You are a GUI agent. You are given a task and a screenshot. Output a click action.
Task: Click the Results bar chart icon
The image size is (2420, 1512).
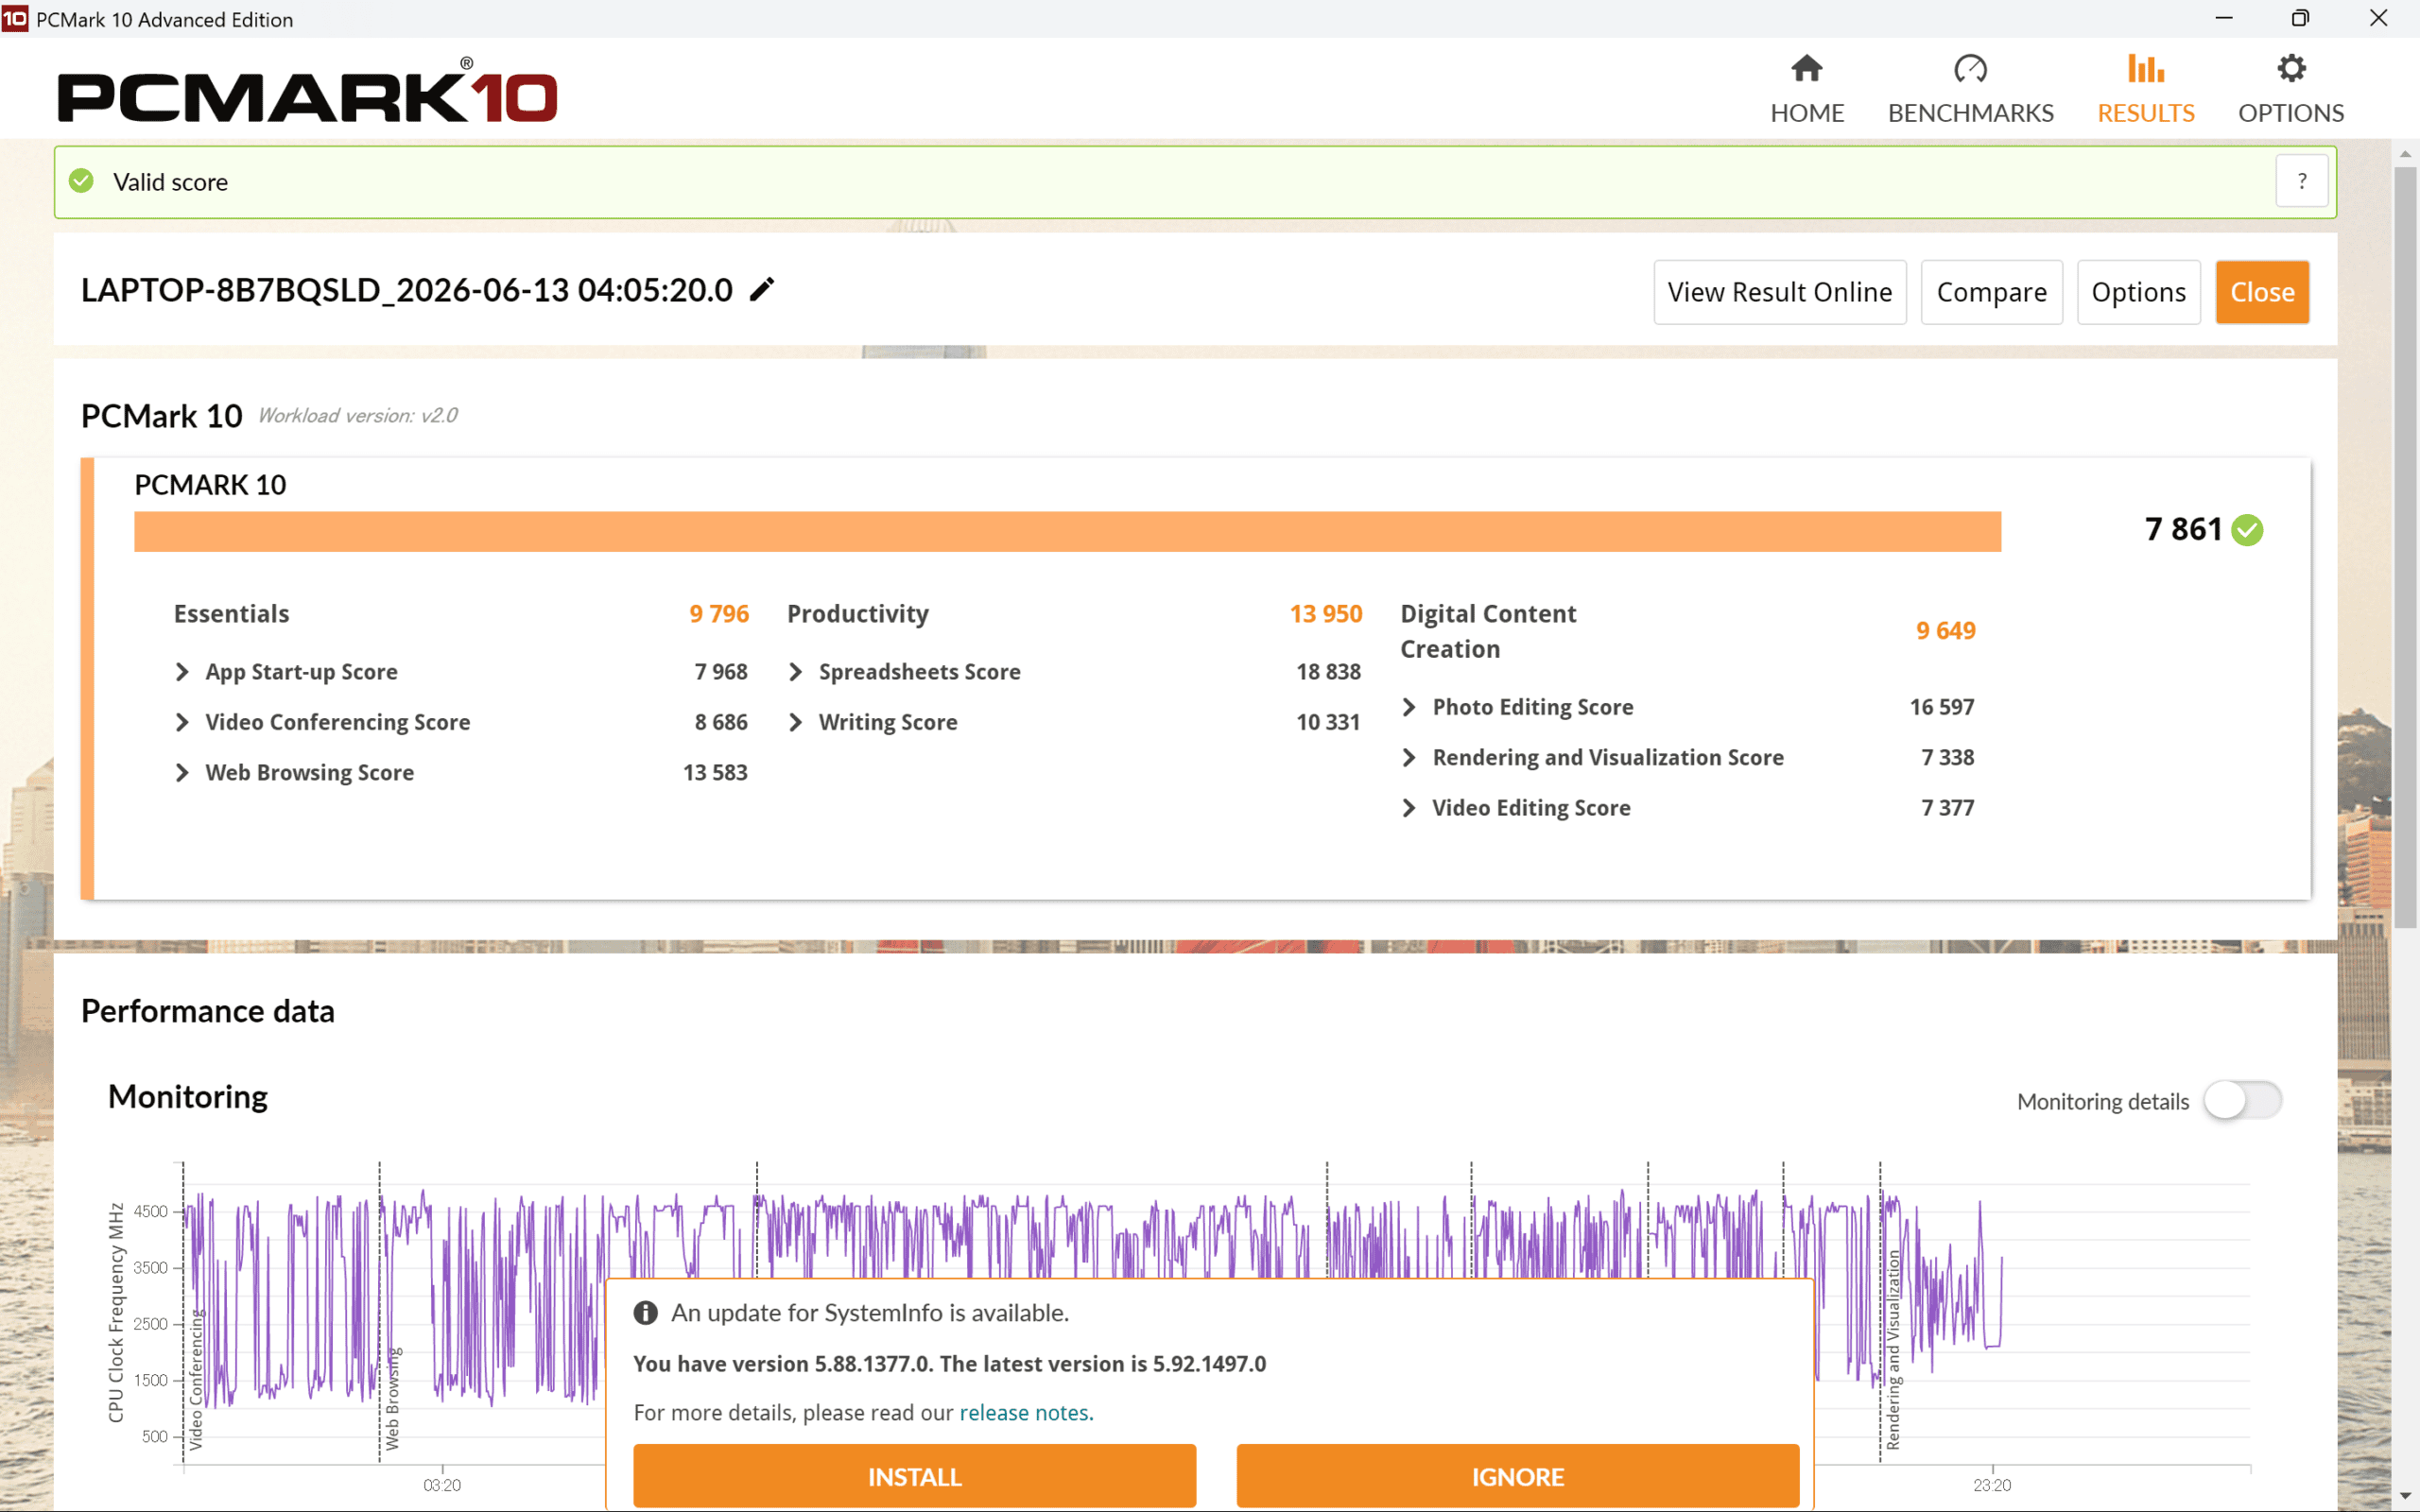[2145, 68]
